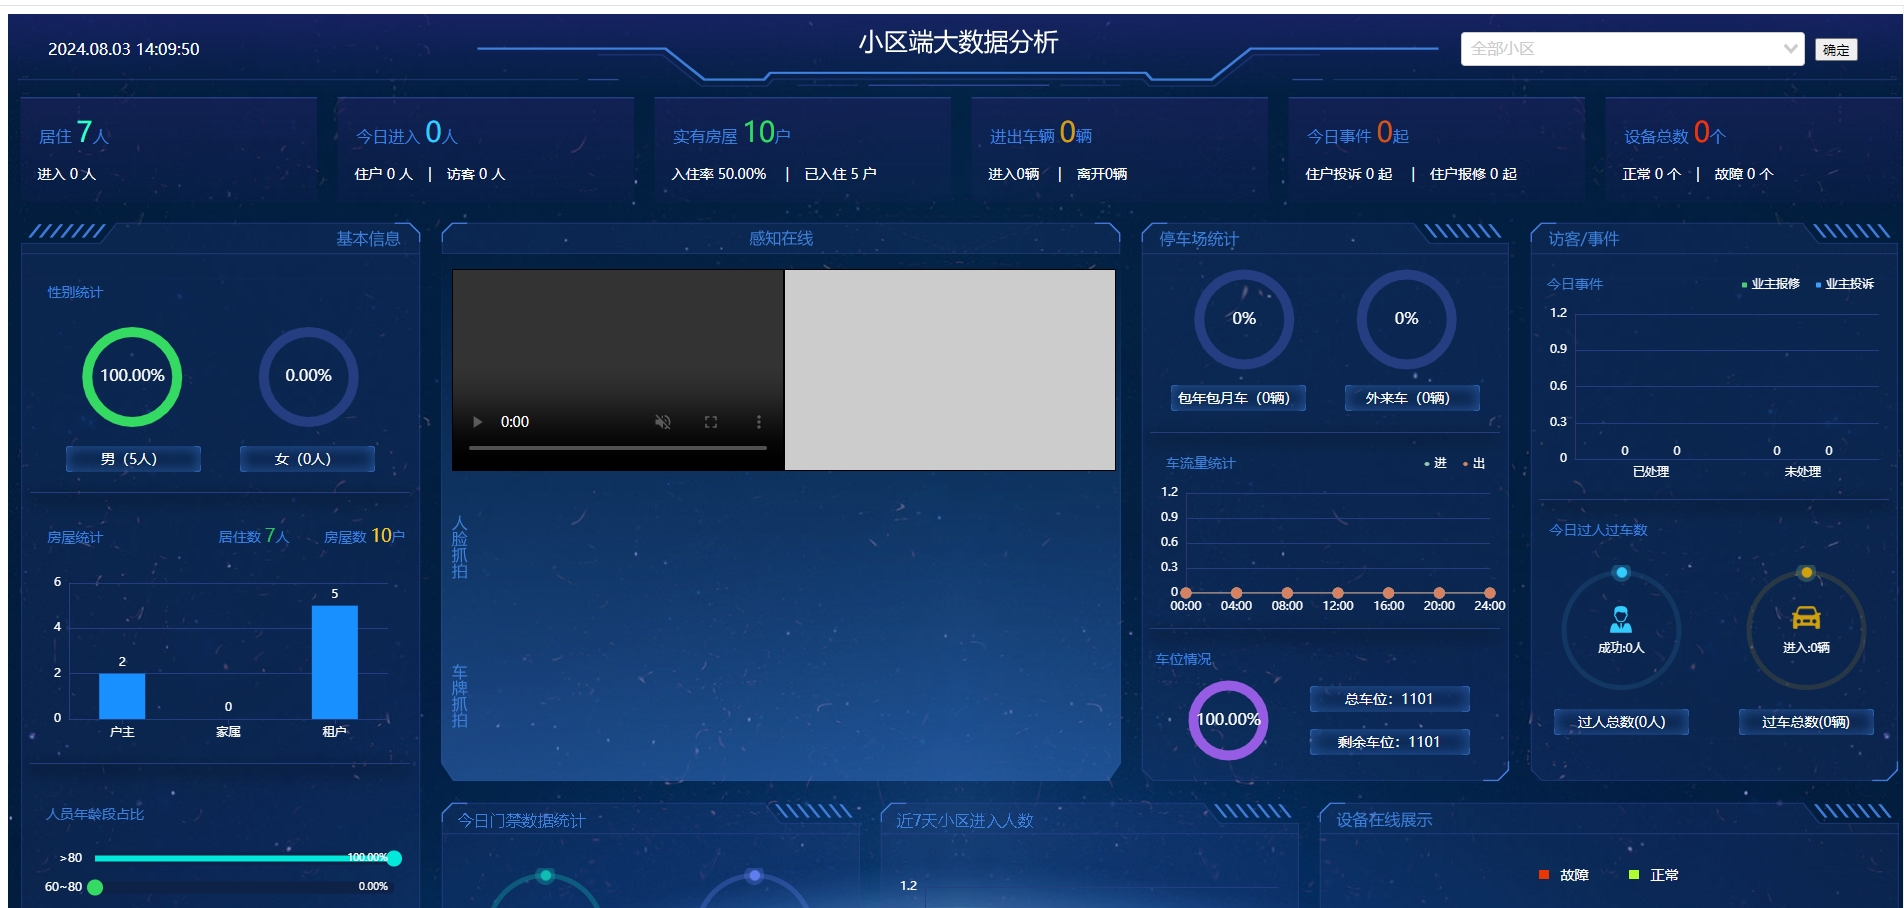The width and height of the screenshot is (1904, 908).
Task: Click the 故障 0 个 text in top bar
Action: coord(1744,174)
